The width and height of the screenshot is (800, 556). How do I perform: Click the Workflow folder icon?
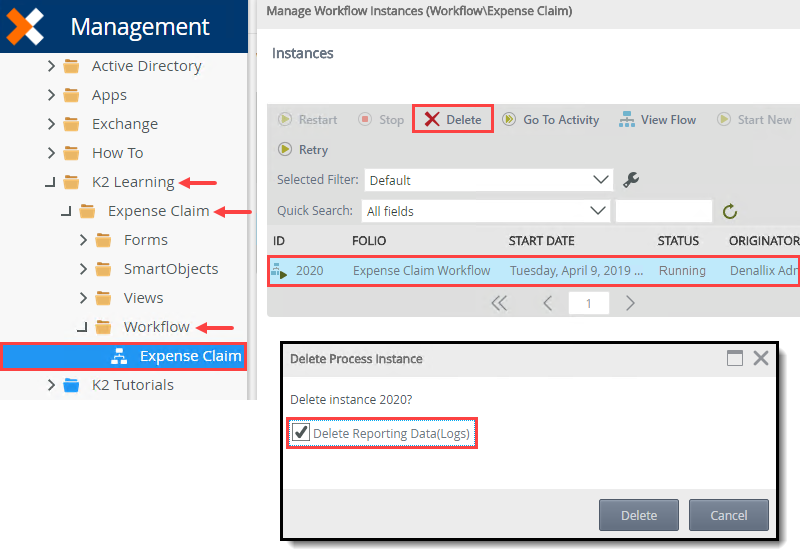(103, 327)
